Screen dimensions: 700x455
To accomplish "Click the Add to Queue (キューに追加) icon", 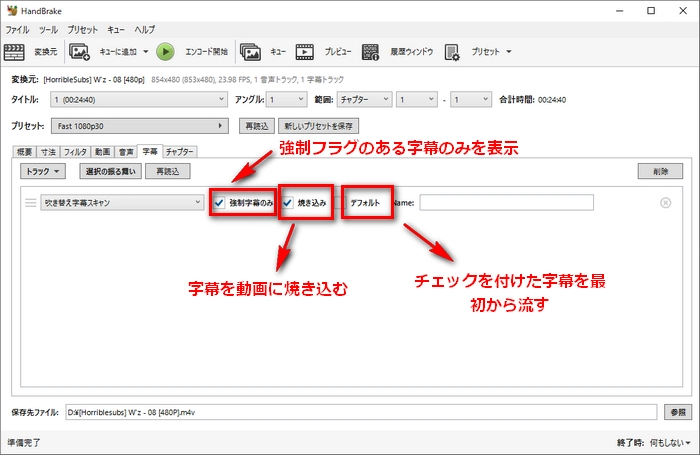I will pyautogui.click(x=79, y=51).
